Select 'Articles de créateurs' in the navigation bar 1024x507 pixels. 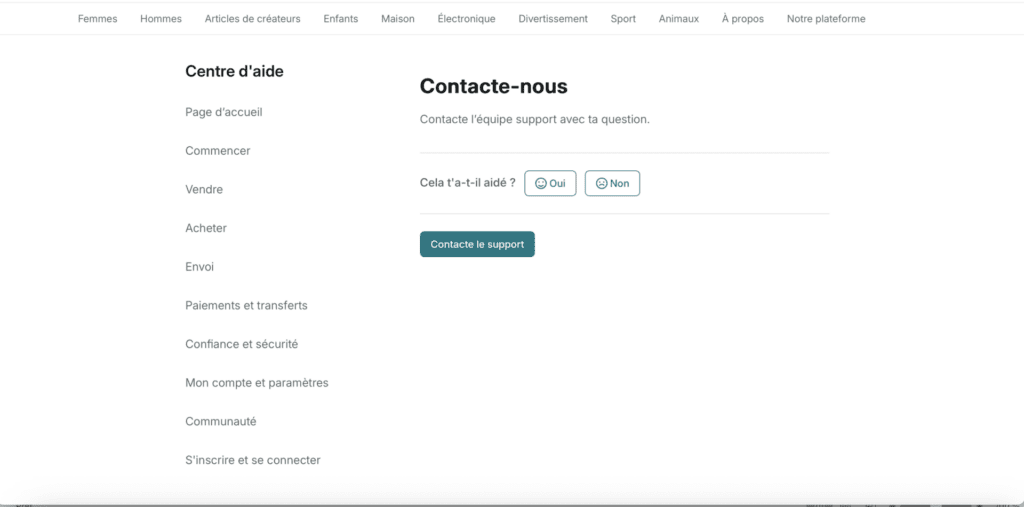(252, 19)
